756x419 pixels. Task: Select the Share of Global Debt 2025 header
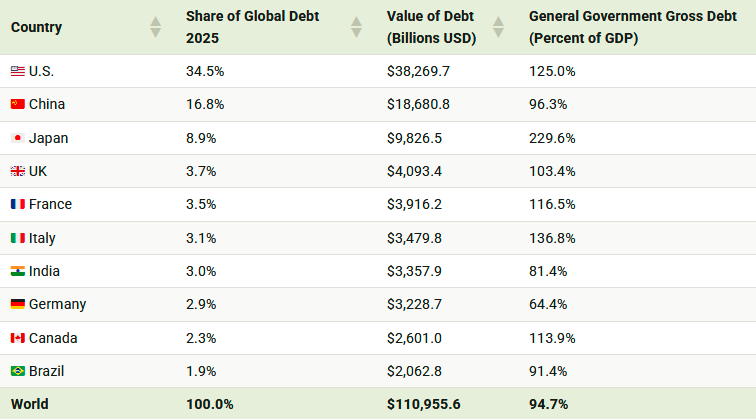242,27
